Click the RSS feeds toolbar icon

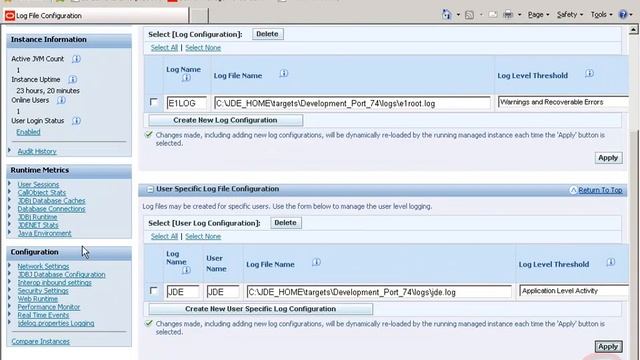pyautogui.click(x=469, y=15)
